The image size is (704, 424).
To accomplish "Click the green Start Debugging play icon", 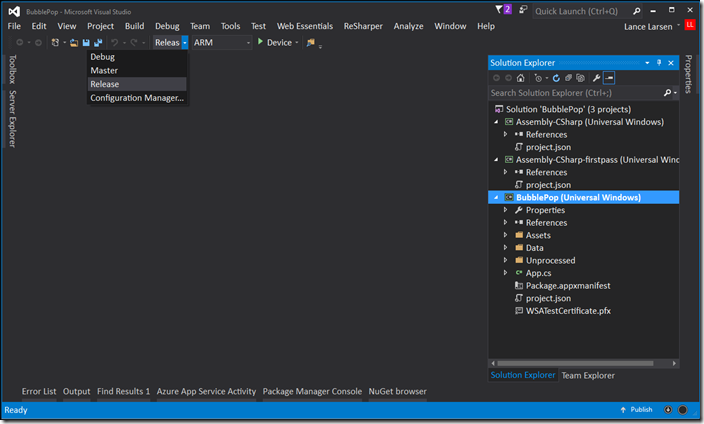I will (260, 42).
